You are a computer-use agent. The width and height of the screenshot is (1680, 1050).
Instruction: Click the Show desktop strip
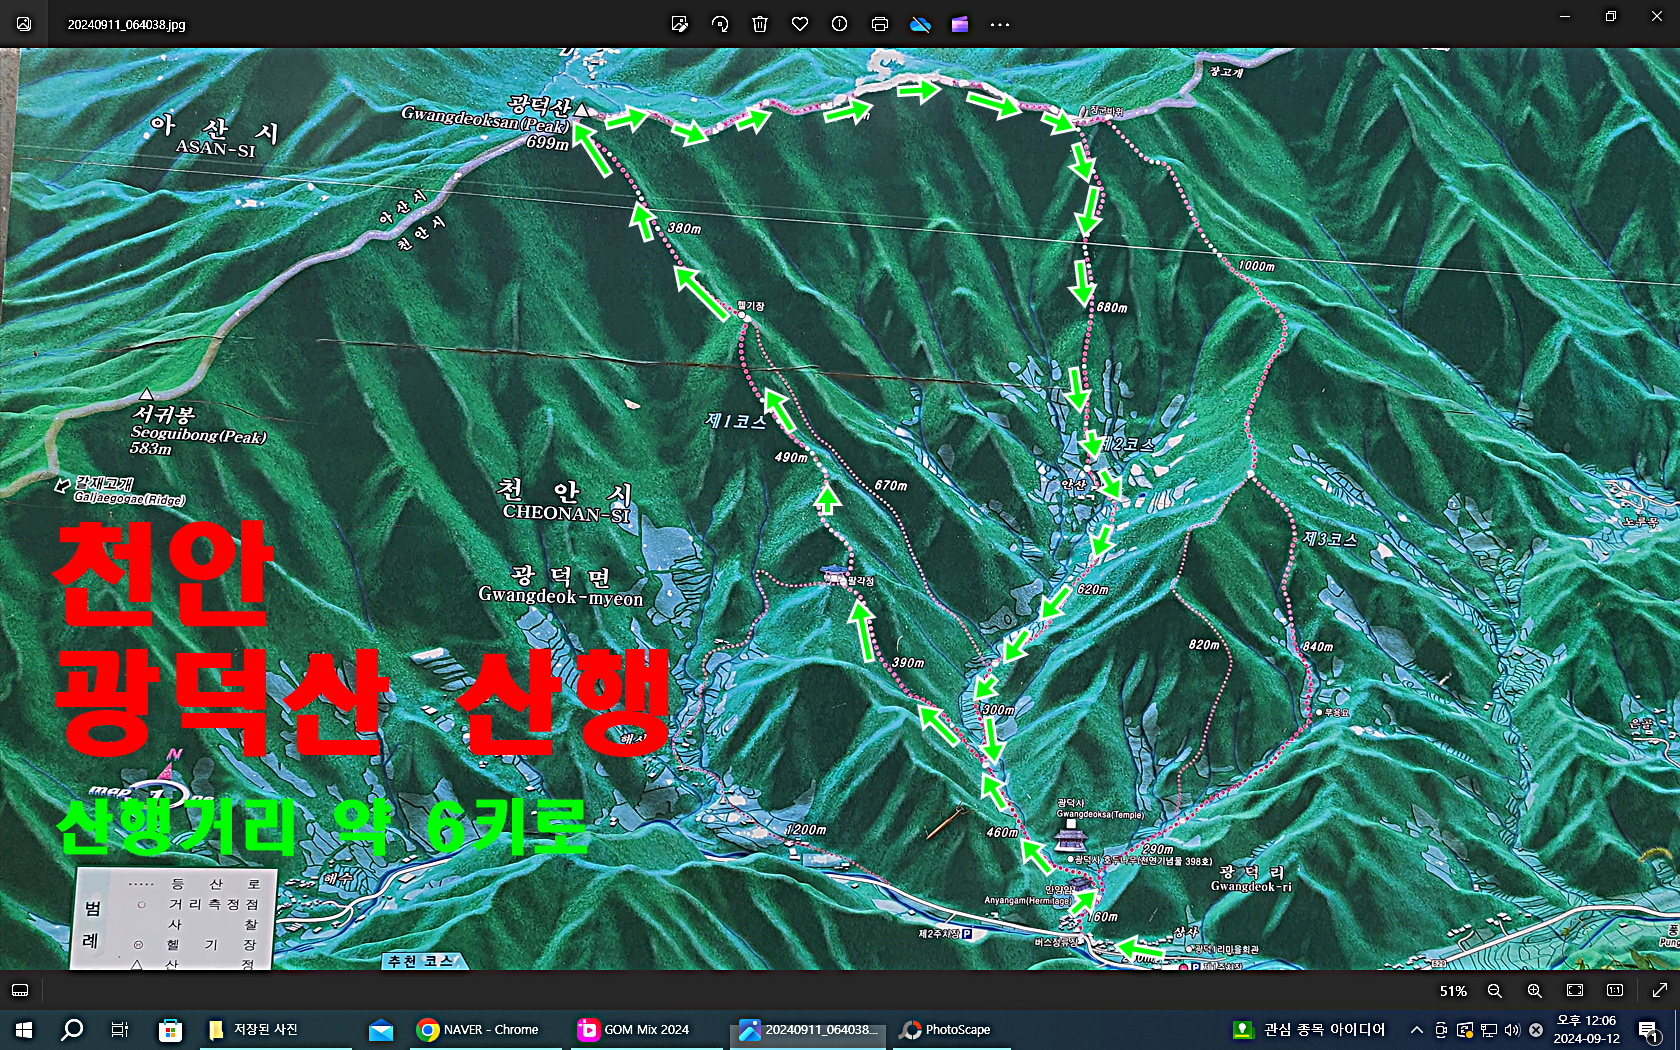1677,1029
